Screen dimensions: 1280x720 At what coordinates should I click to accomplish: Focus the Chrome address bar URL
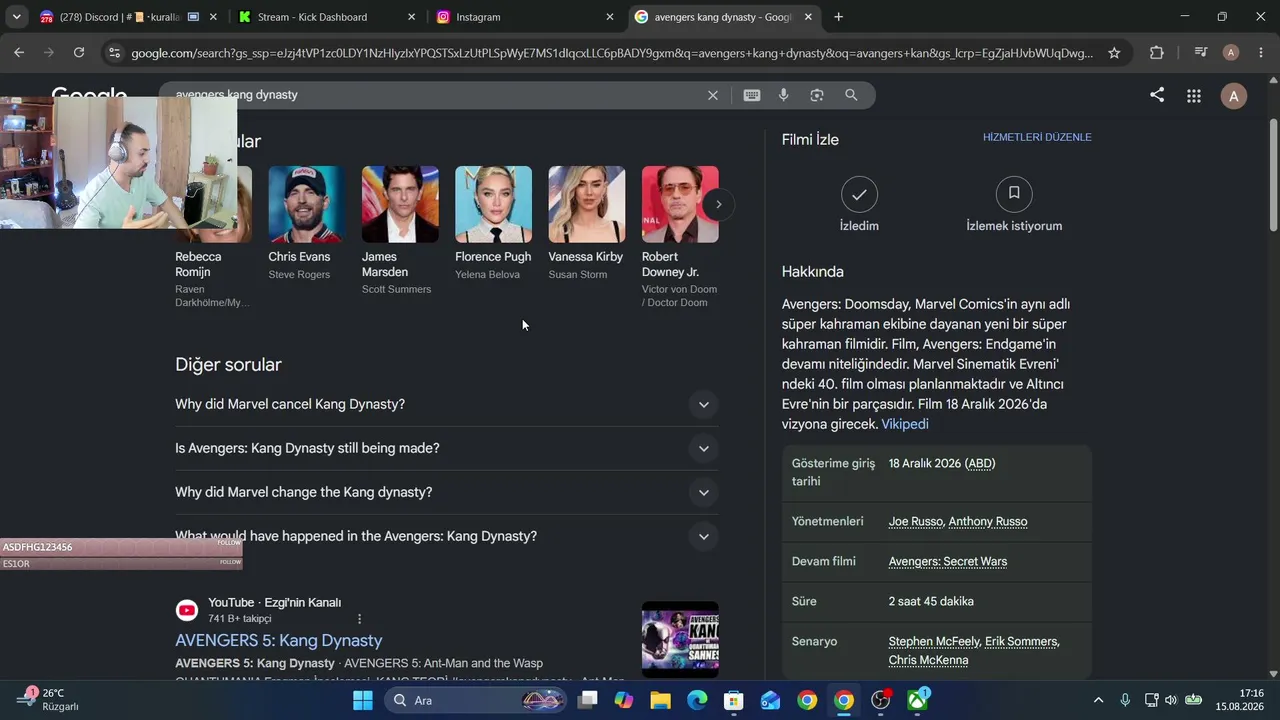[x=612, y=53]
